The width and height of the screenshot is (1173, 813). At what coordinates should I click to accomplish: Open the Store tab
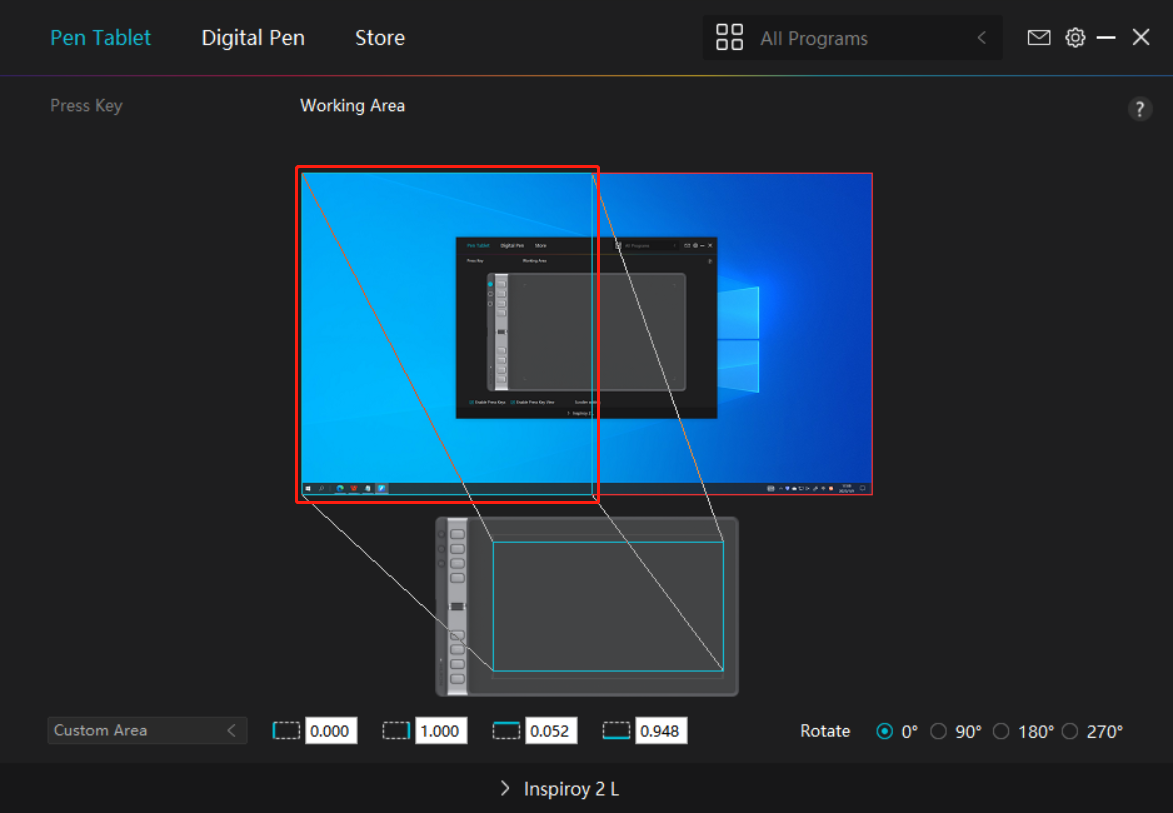click(379, 37)
